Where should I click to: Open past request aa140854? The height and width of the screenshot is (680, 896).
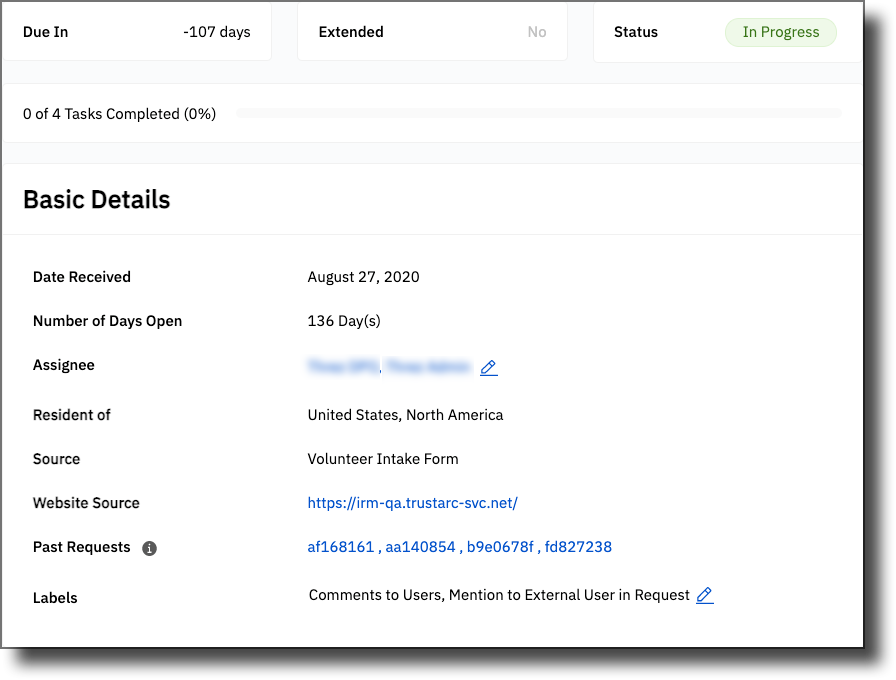click(420, 546)
